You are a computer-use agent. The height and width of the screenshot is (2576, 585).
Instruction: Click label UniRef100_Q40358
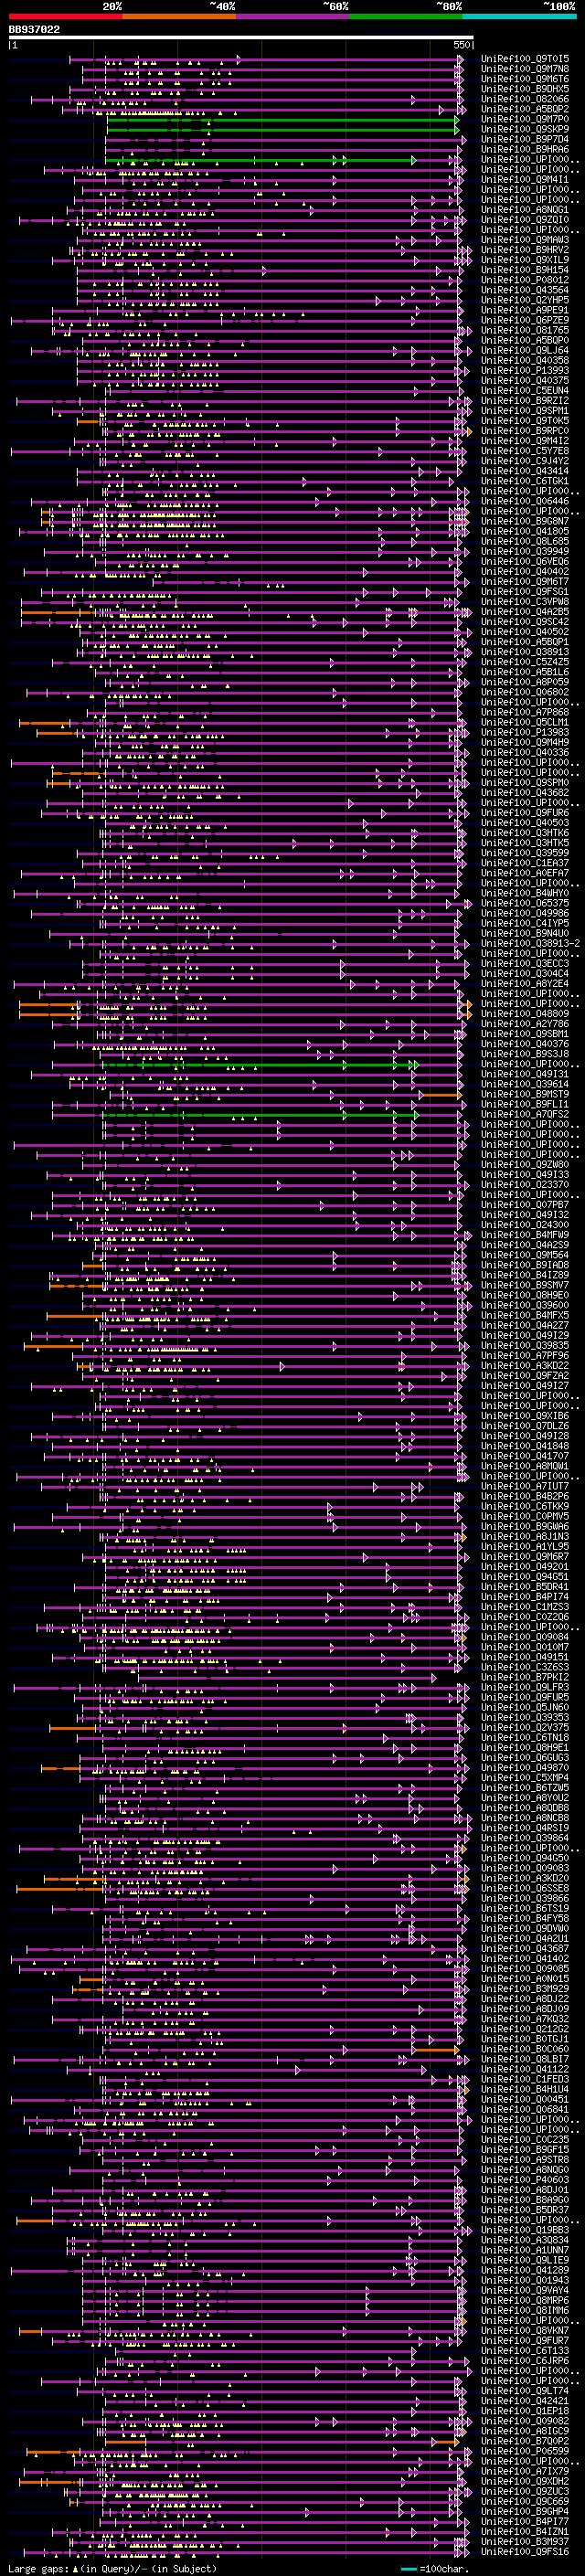(x=525, y=361)
